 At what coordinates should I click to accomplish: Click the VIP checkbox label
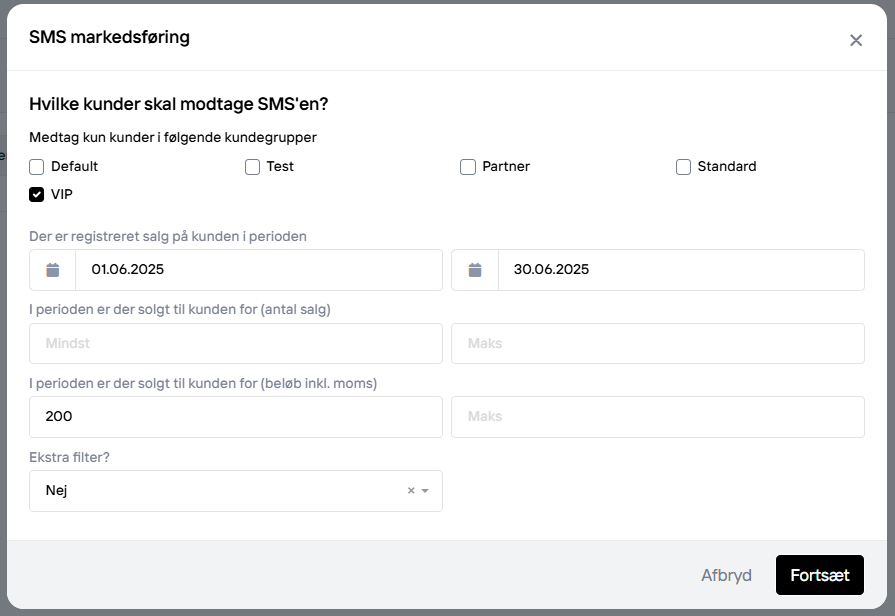point(62,195)
